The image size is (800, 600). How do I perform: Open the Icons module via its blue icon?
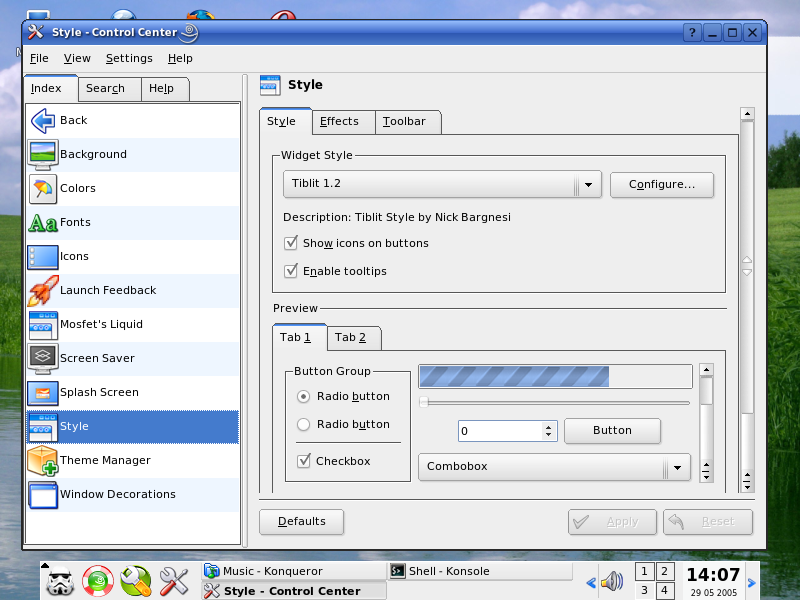[x=43, y=256]
